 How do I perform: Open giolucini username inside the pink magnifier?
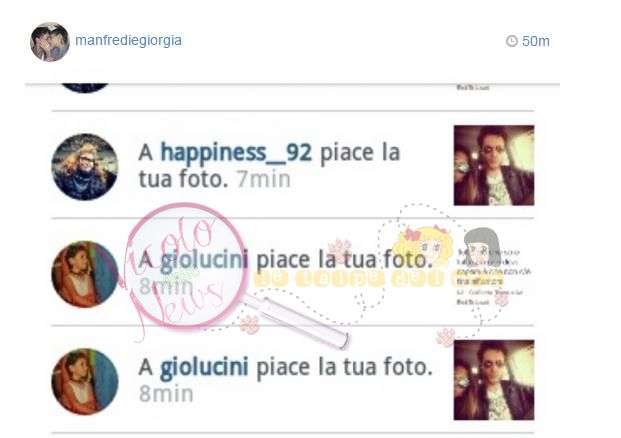[x=204, y=260]
